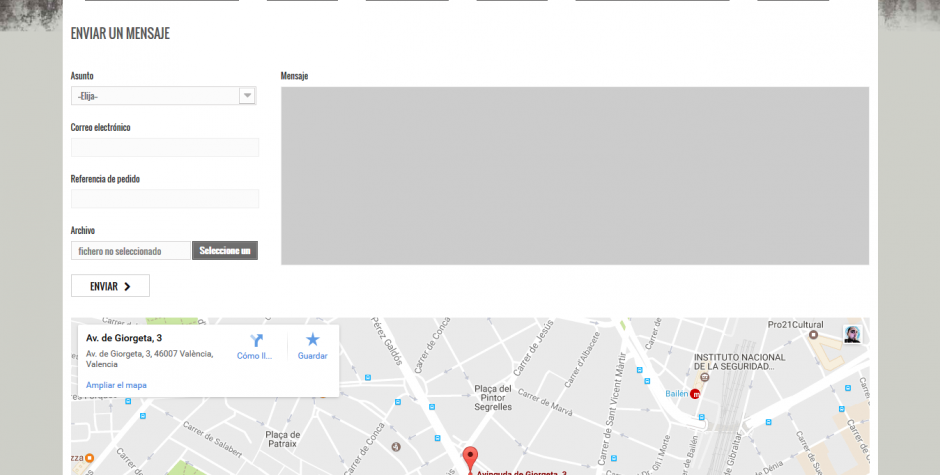940x475 pixels.
Task: Click the orange marker near Carrer de Salabert
Action: pos(89,458)
